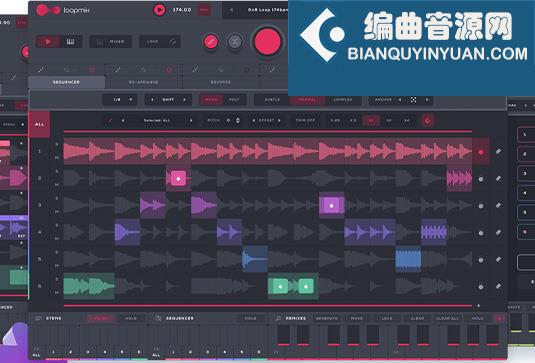Click the red pencil icon beside Selected
This screenshot has width=535, height=363.
point(110,120)
